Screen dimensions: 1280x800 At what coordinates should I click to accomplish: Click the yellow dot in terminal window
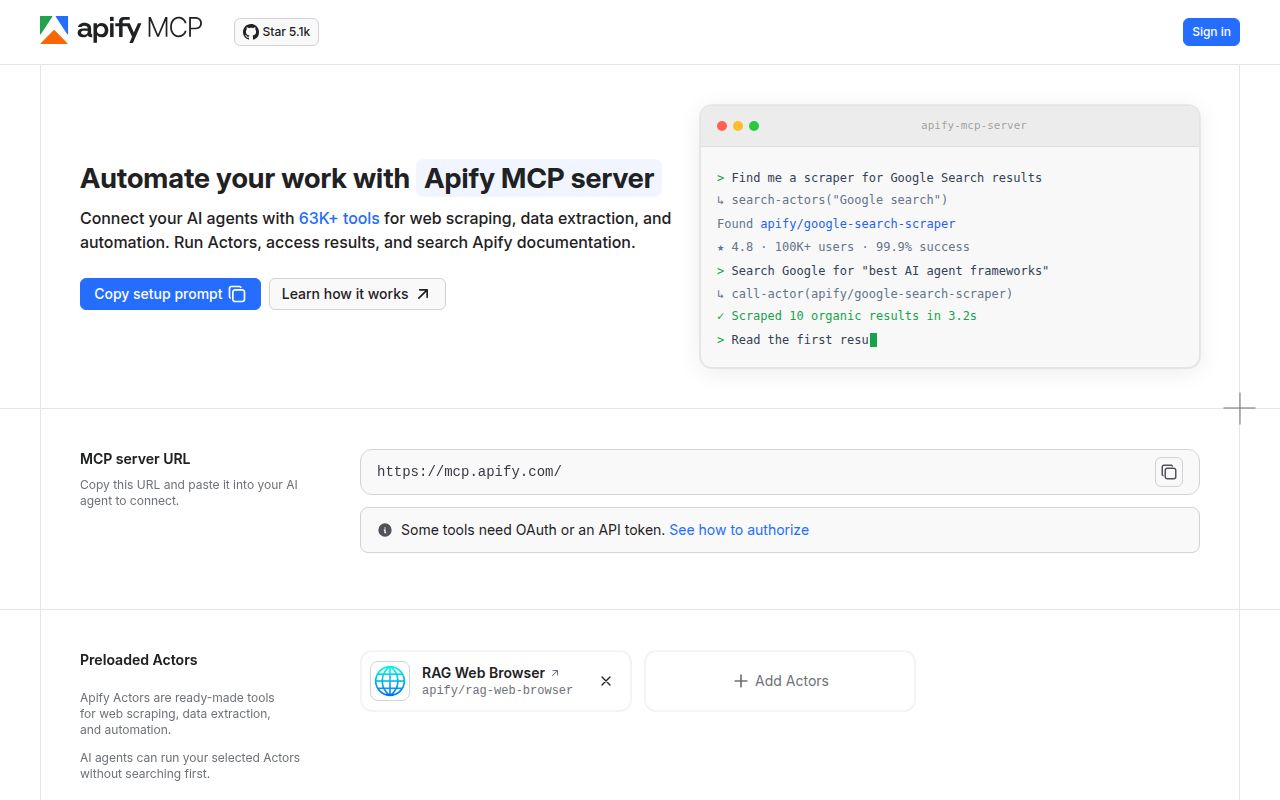point(738,126)
